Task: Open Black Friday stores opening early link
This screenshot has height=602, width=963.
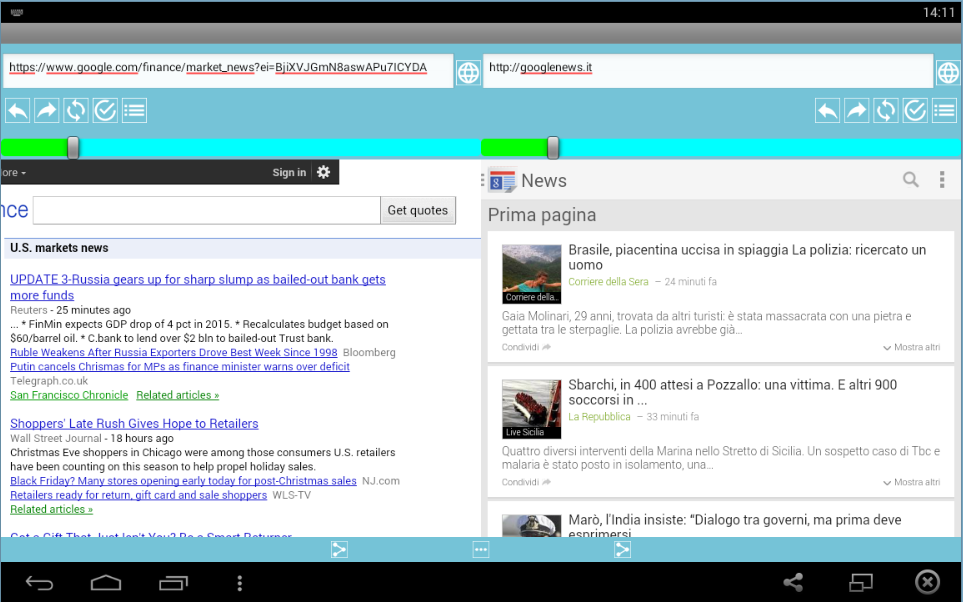Action: click(183, 480)
